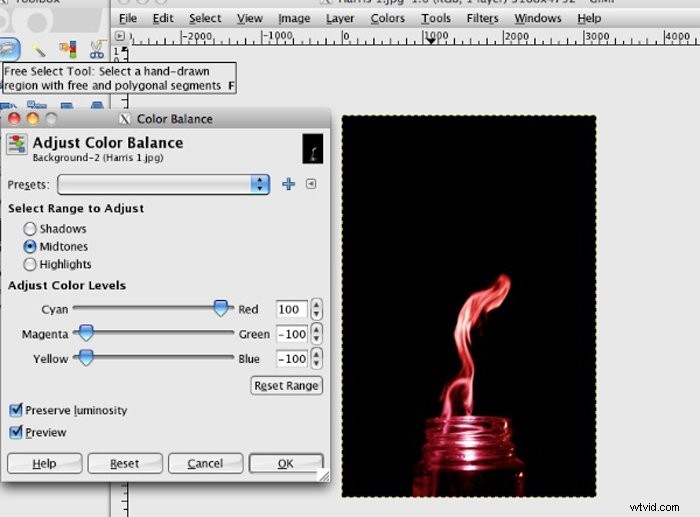The height and width of the screenshot is (517, 700).
Task: Choose the Select by Color tool
Action: [68, 47]
